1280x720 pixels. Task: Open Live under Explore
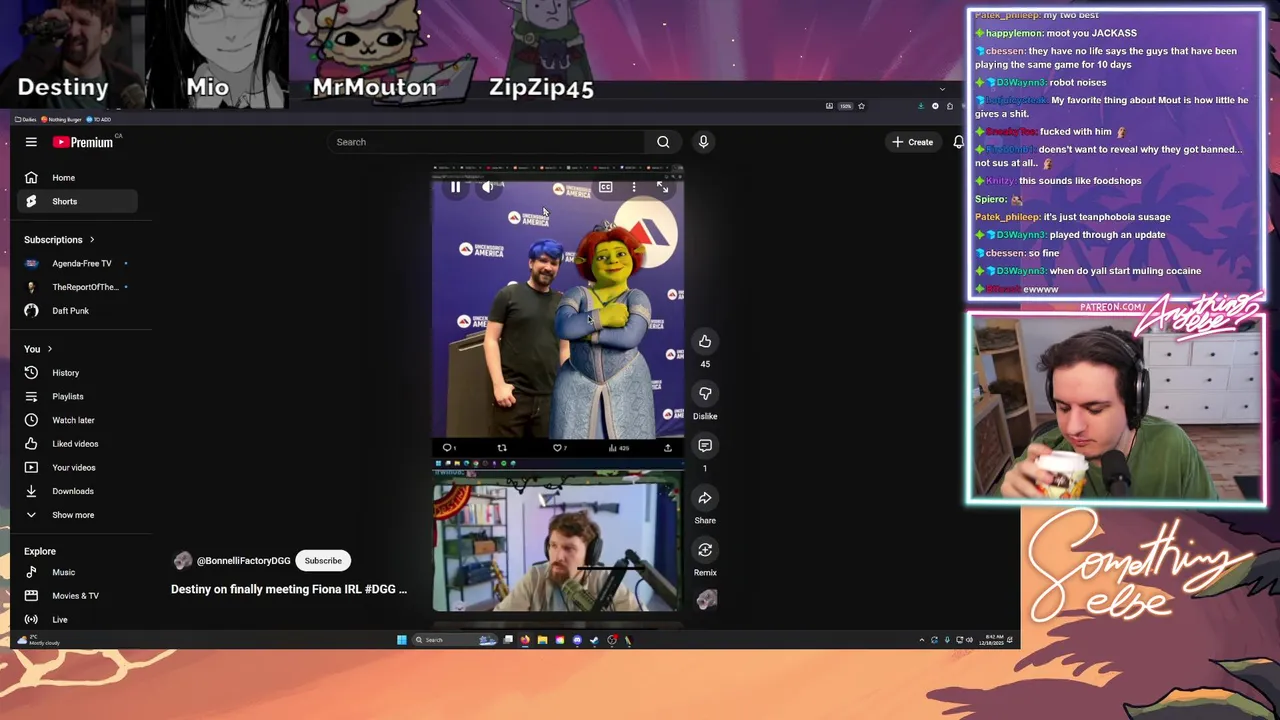tap(78, 620)
